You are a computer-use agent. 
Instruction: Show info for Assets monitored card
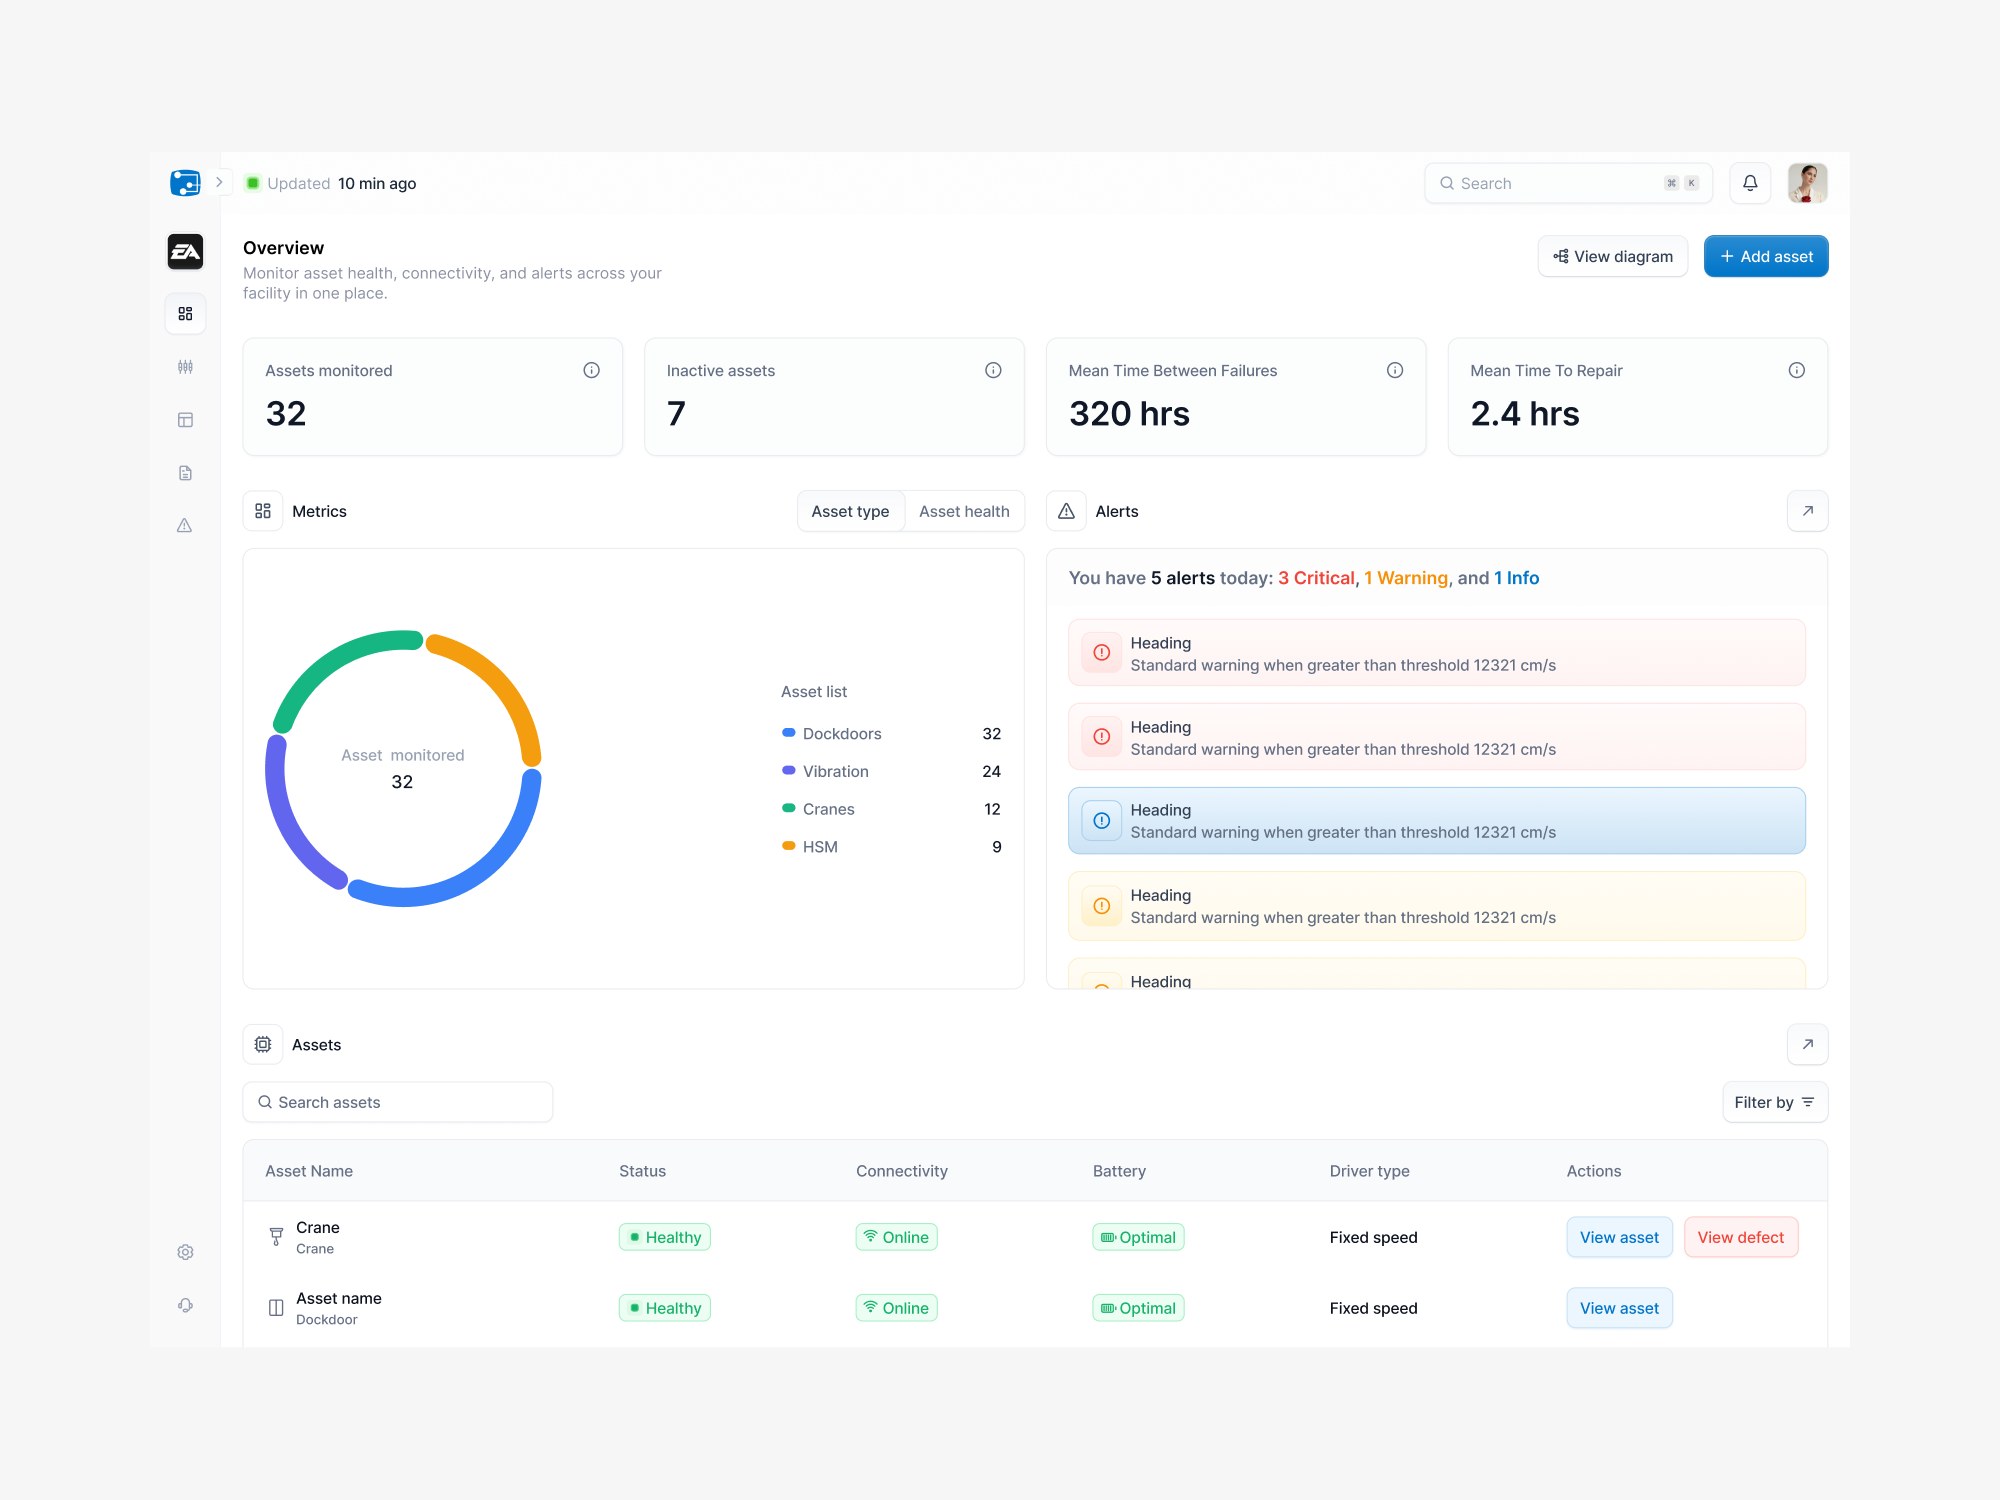tap(592, 370)
